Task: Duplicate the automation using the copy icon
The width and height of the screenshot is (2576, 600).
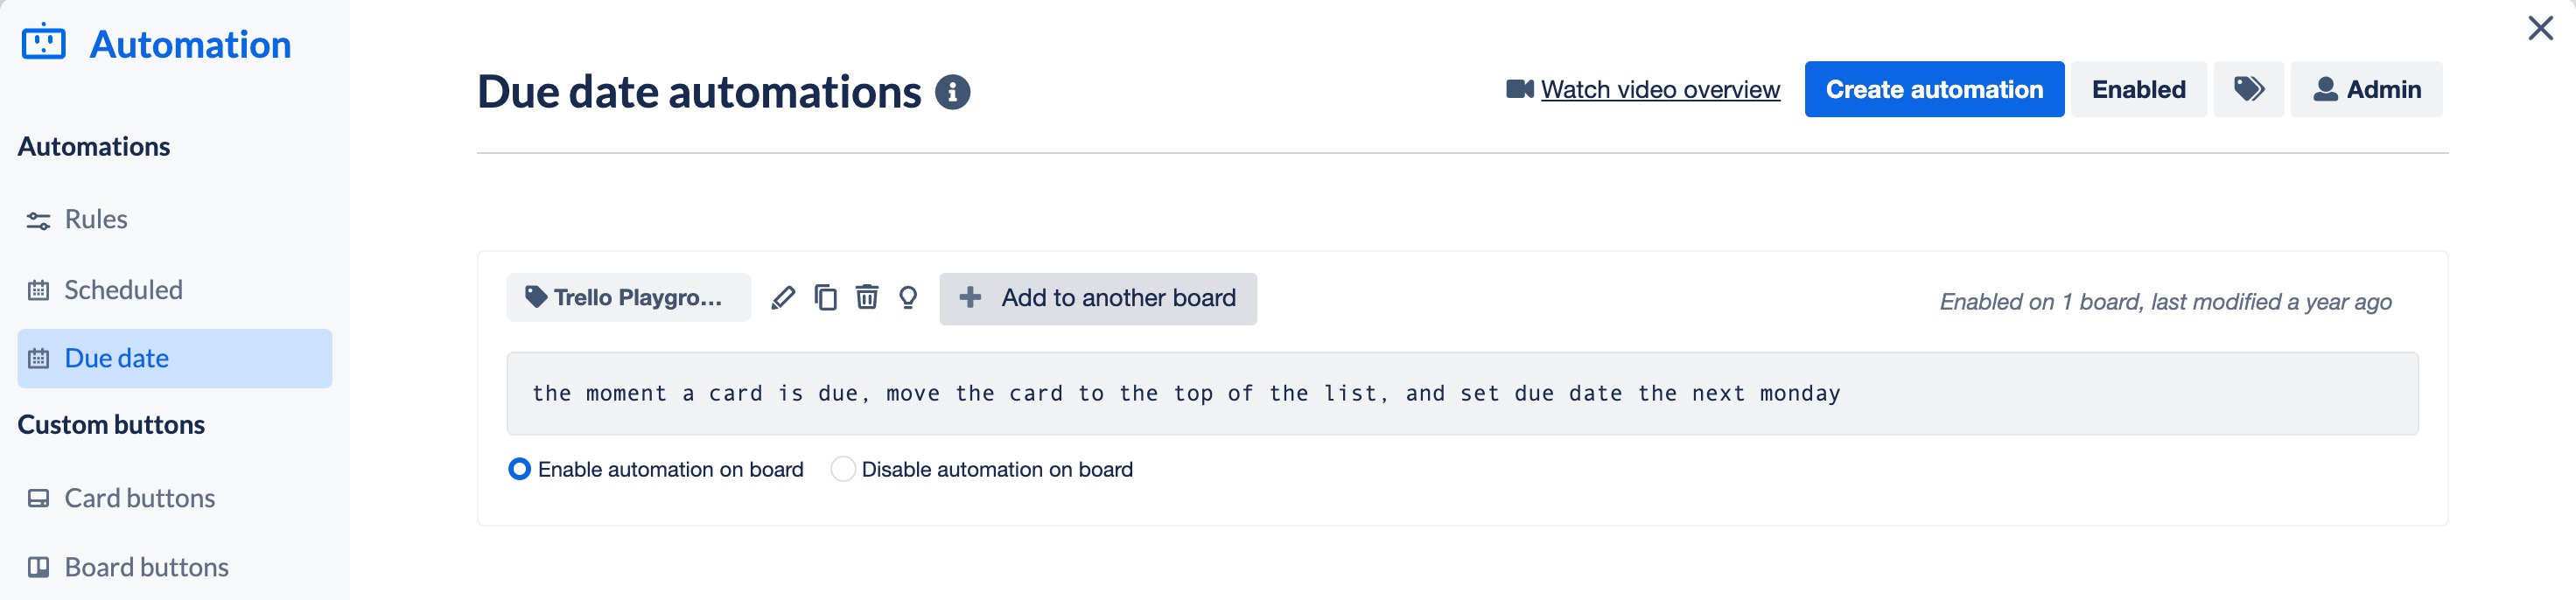Action: point(826,297)
